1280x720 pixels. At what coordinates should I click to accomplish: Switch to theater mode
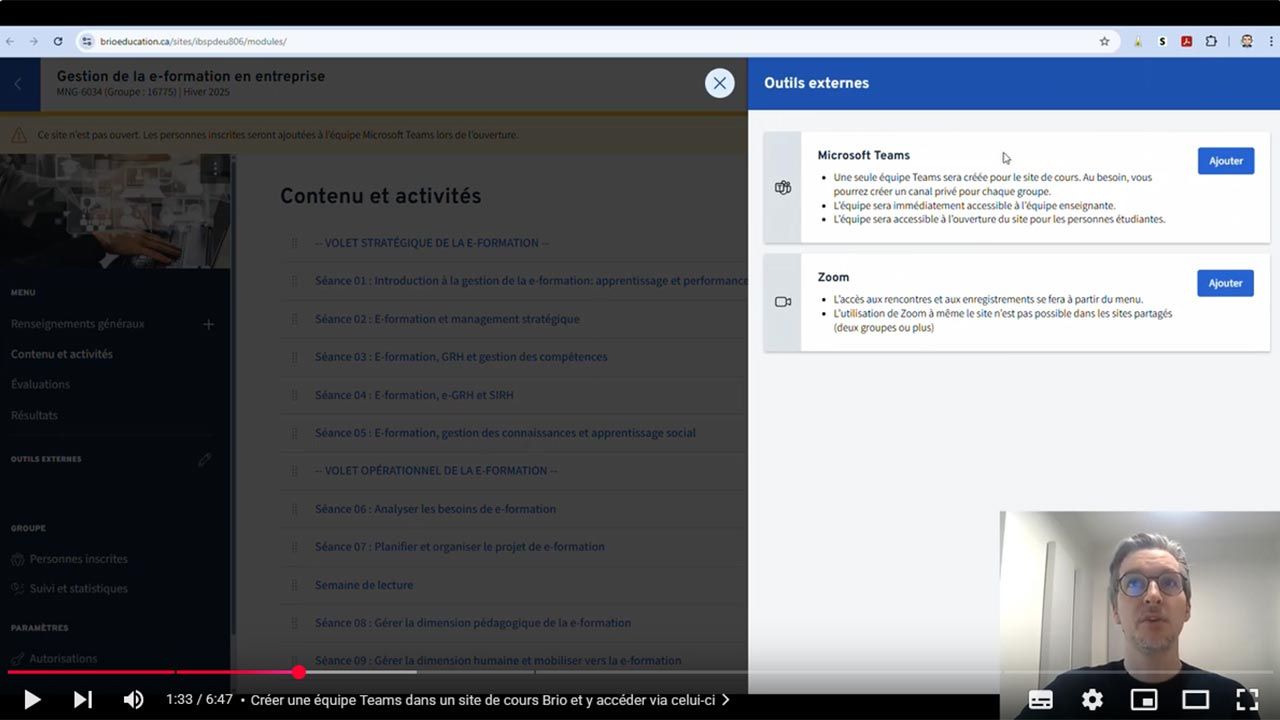click(1195, 700)
